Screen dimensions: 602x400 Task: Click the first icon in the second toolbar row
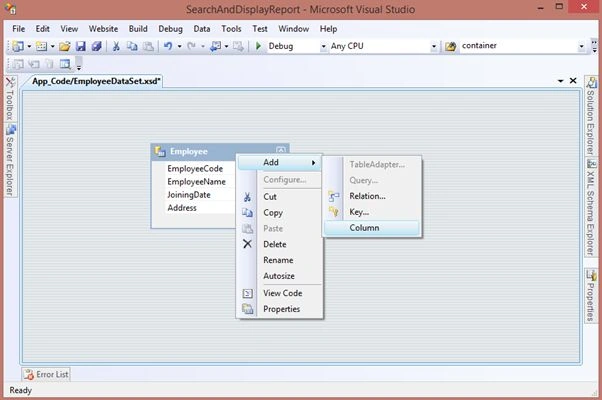pyautogui.click(x=18, y=64)
